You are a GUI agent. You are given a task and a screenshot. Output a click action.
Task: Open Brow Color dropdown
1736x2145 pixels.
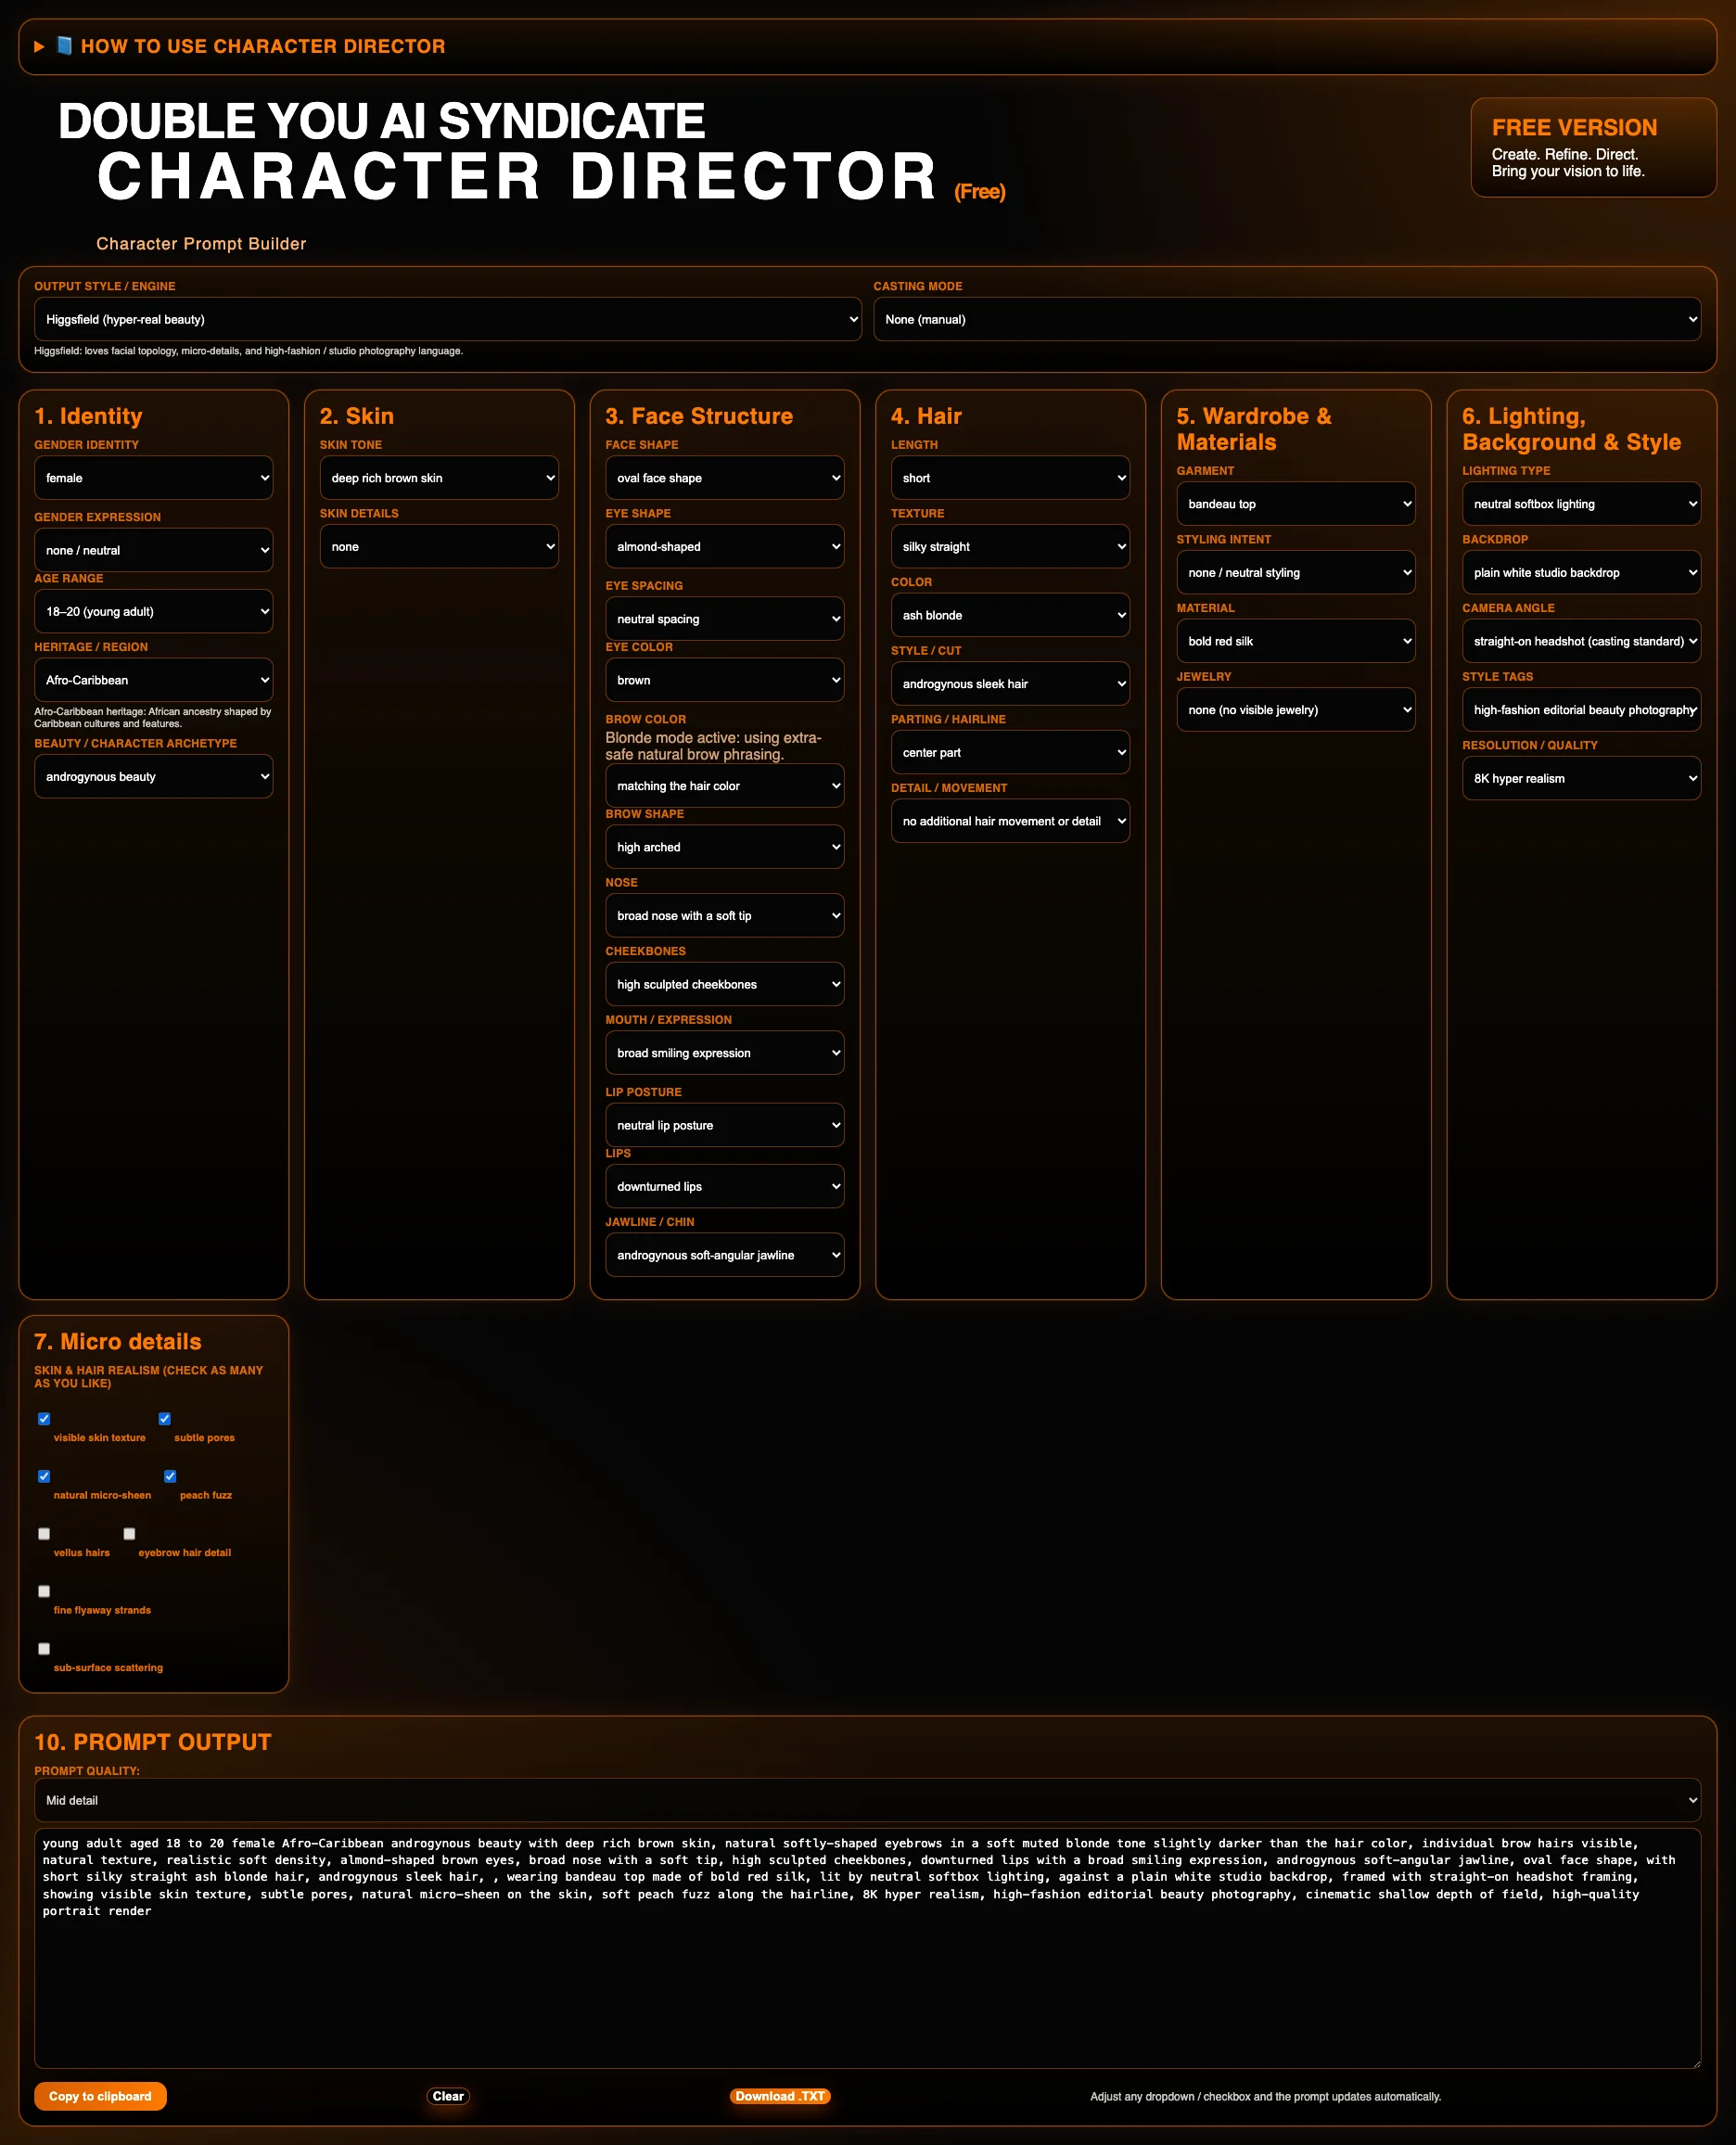point(724,786)
